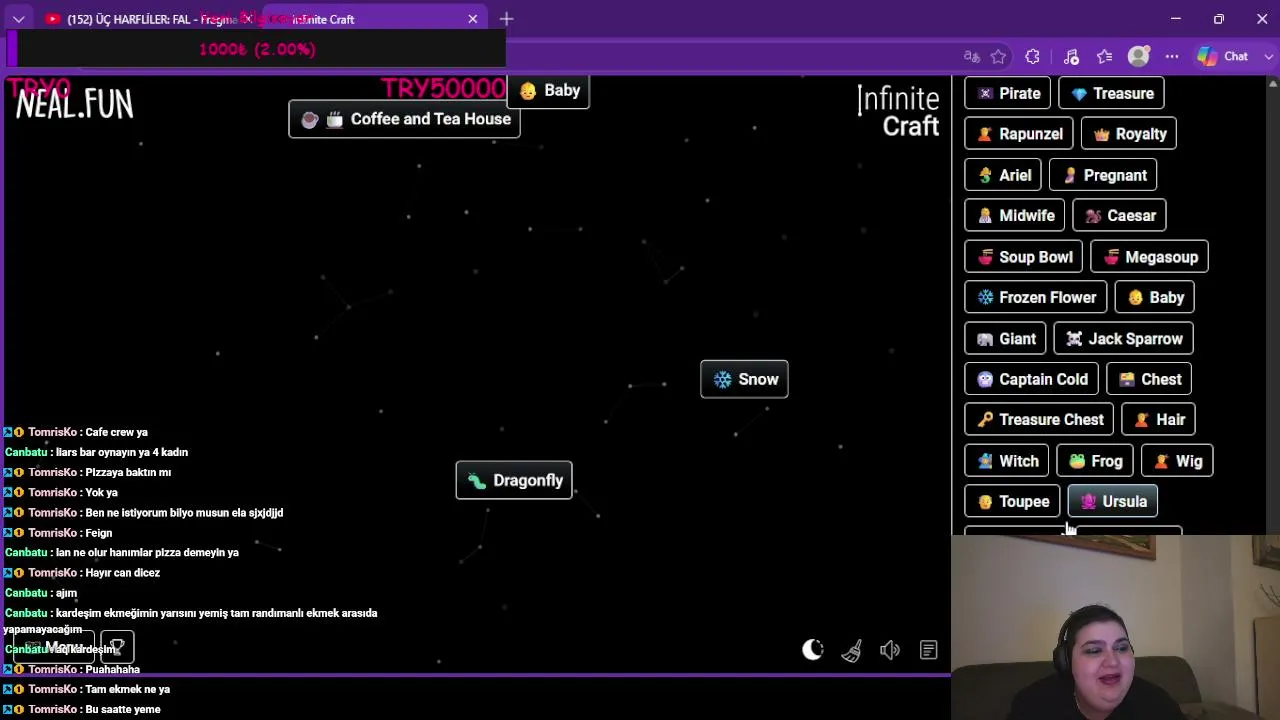This screenshot has width=1280, height=720.
Task: Restore down the browser window
Action: pos(1219,19)
